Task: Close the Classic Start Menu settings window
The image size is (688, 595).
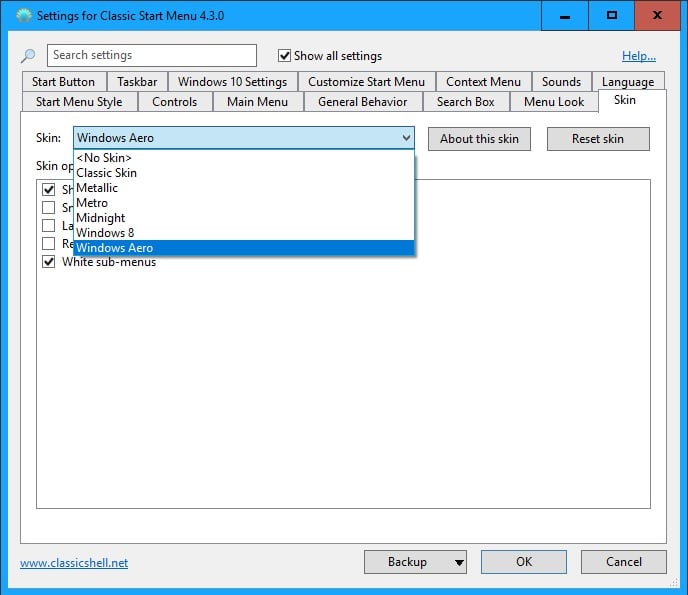Action: [x=657, y=16]
